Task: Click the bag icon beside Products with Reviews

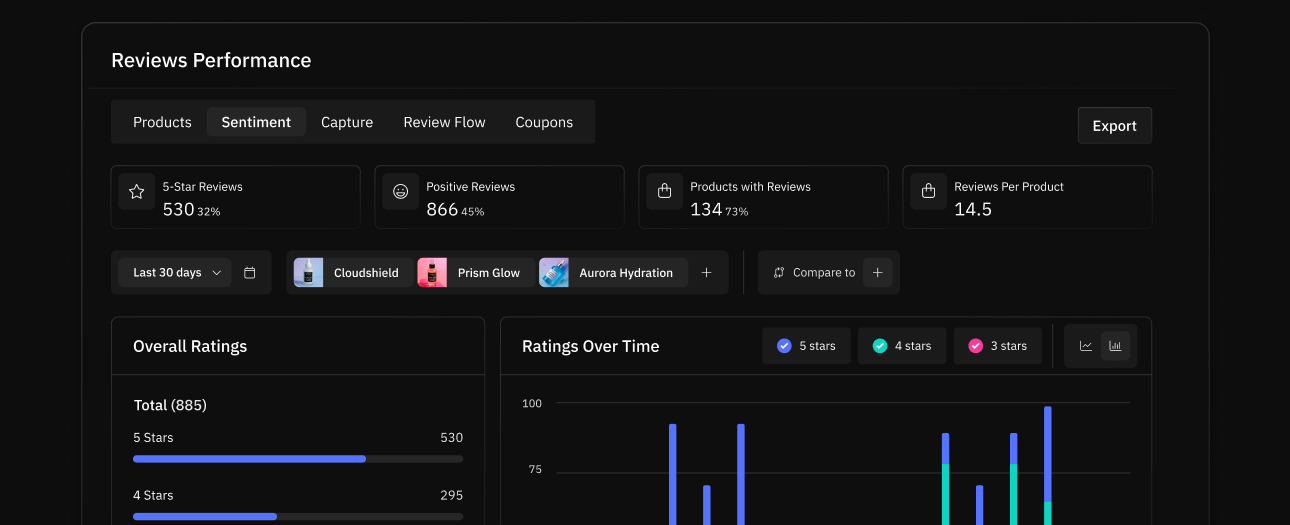Action: 664,192
